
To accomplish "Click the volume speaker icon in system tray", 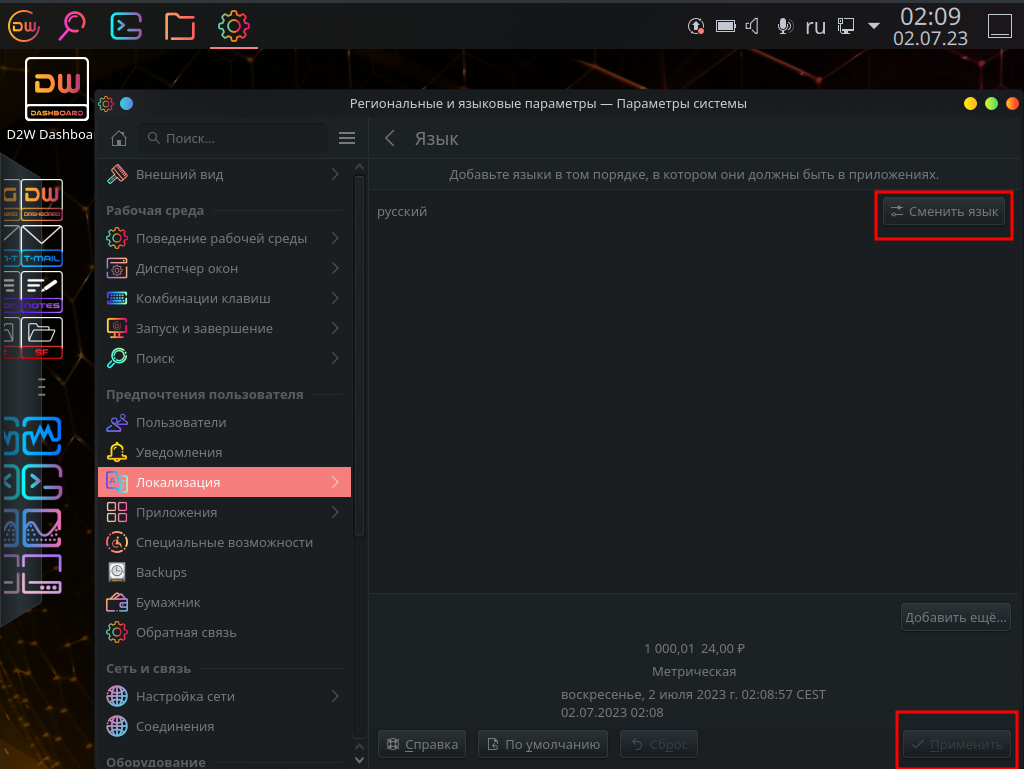I will (753, 26).
